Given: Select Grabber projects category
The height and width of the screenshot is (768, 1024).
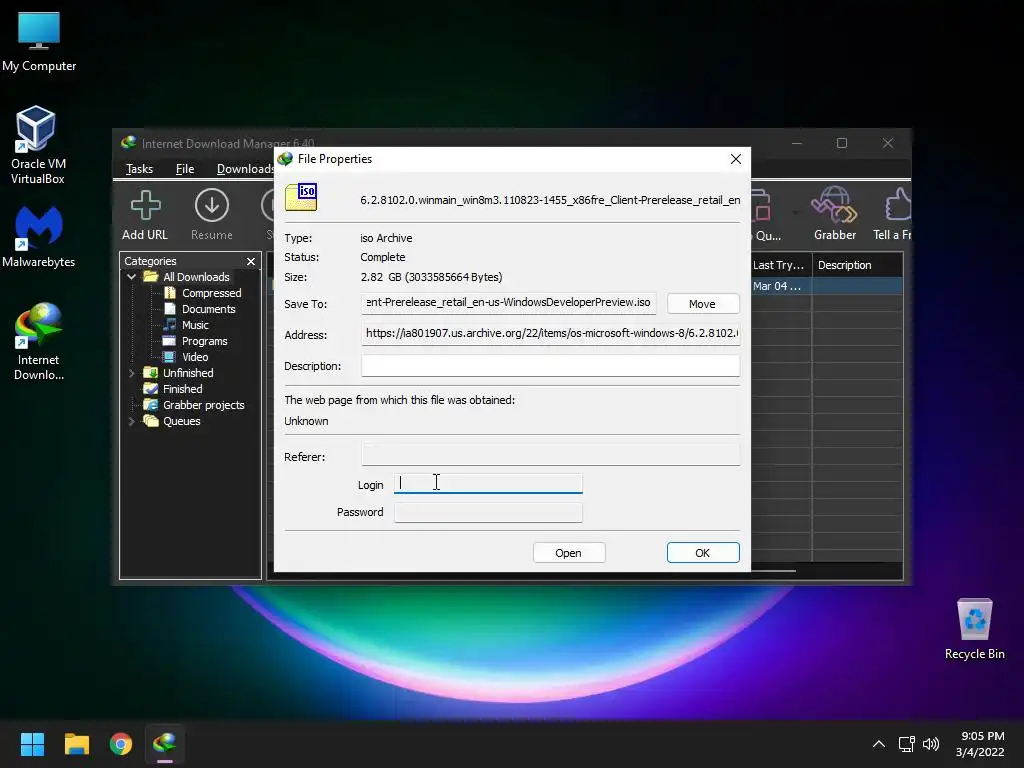Looking at the screenshot, I should (x=204, y=405).
